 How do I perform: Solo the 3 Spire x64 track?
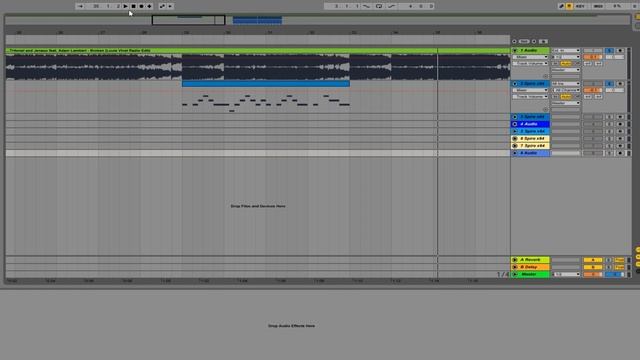[609, 117]
